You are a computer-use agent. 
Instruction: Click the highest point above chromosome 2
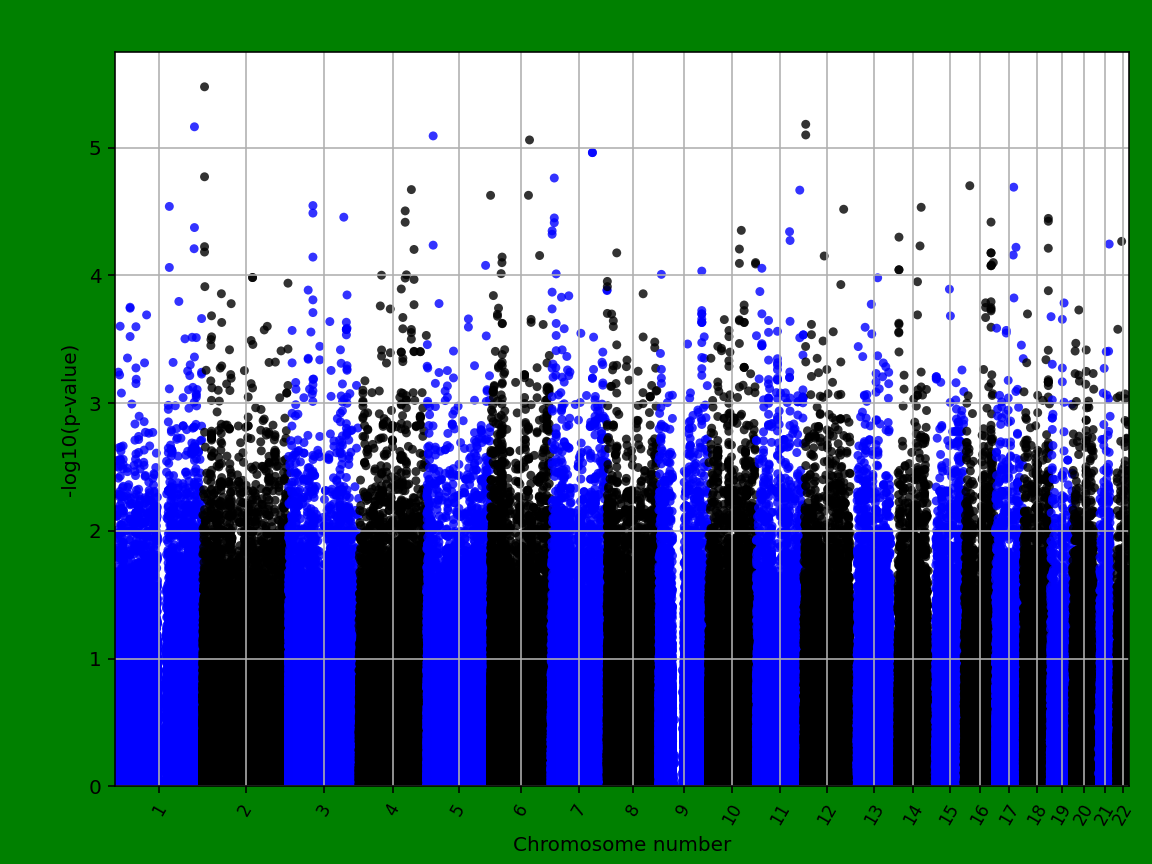(x=206, y=87)
